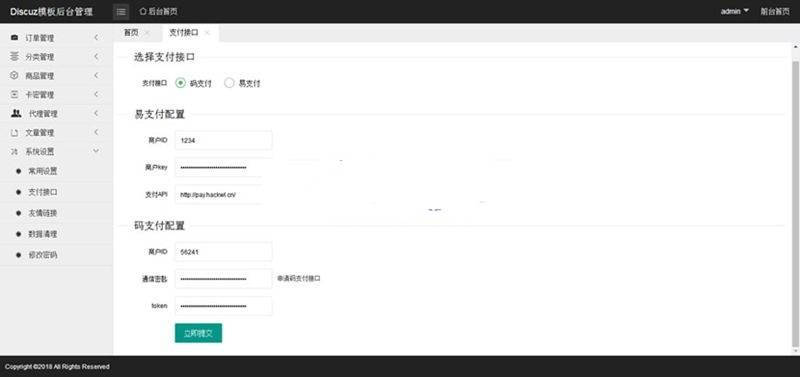Viewport: 800px width, 377px height.
Task: Click the 码支付配置 section heading
Action: [x=159, y=225]
